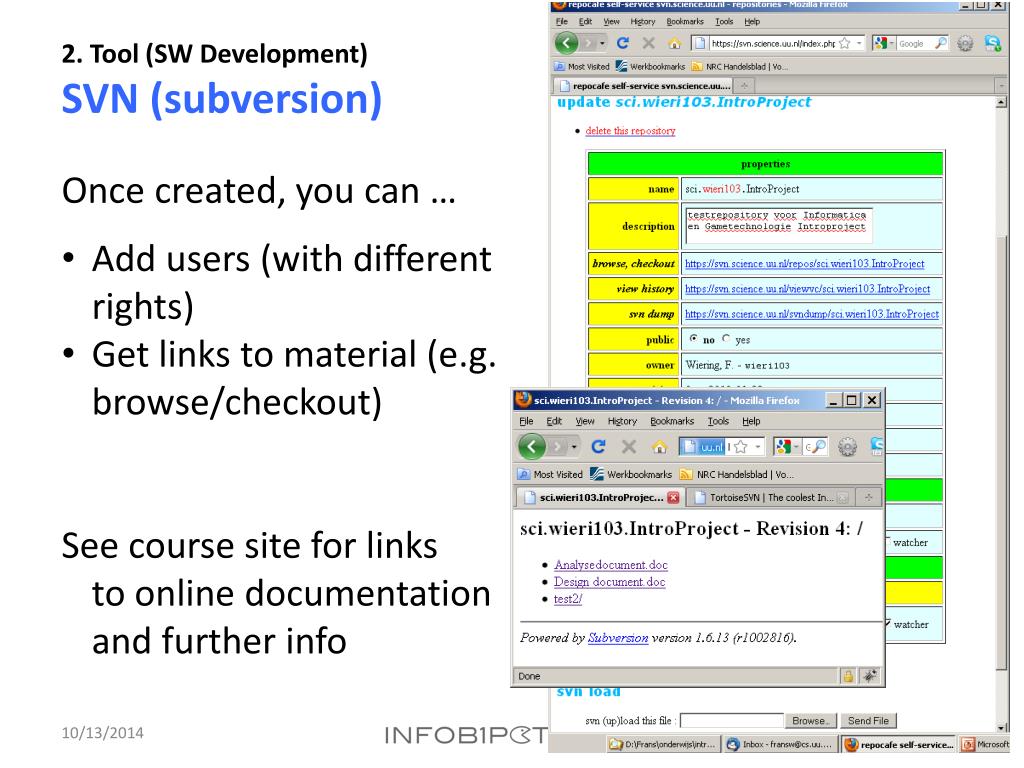This screenshot has height=768, width=1024.
Task: Reload the repocafe self-service page
Action: [622, 43]
